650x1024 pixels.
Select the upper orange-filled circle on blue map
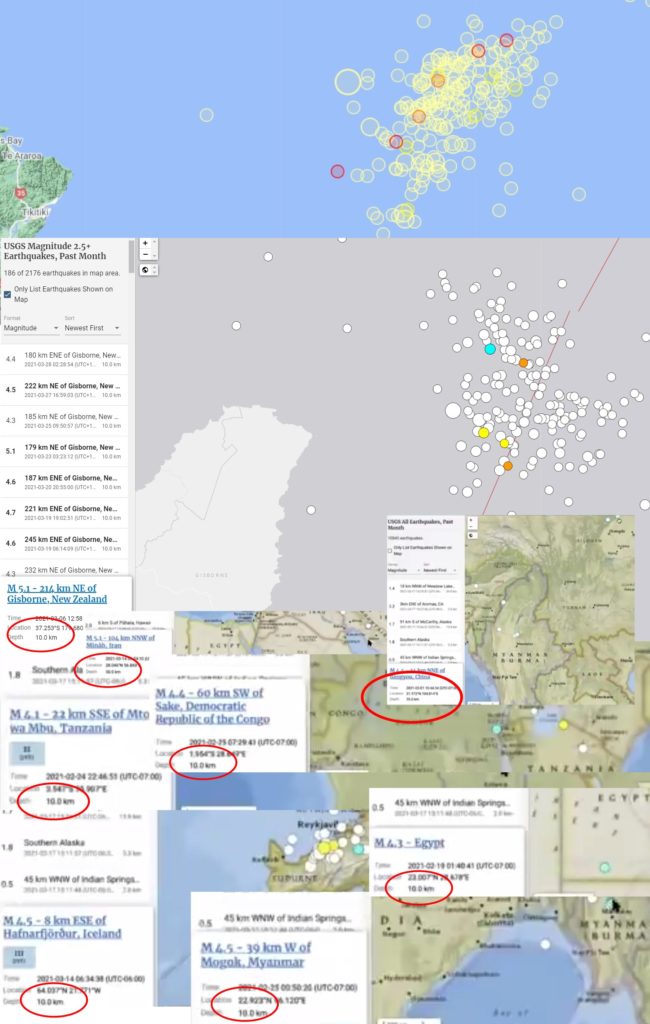(x=438, y=80)
